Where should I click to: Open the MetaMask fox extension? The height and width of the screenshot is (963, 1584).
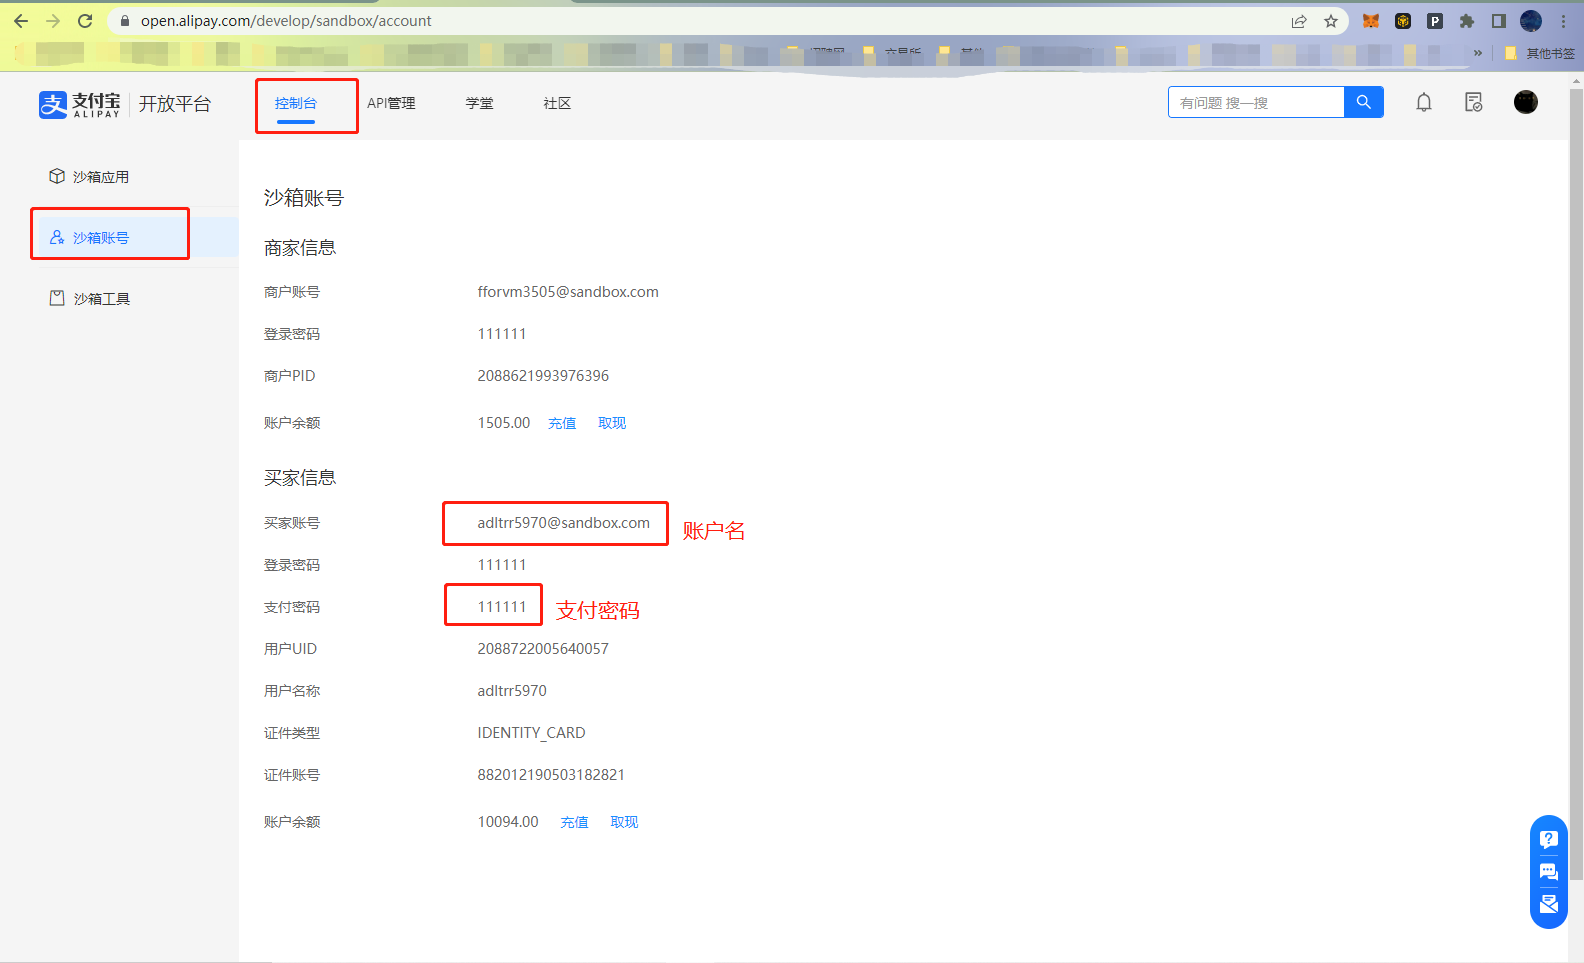(x=1371, y=21)
